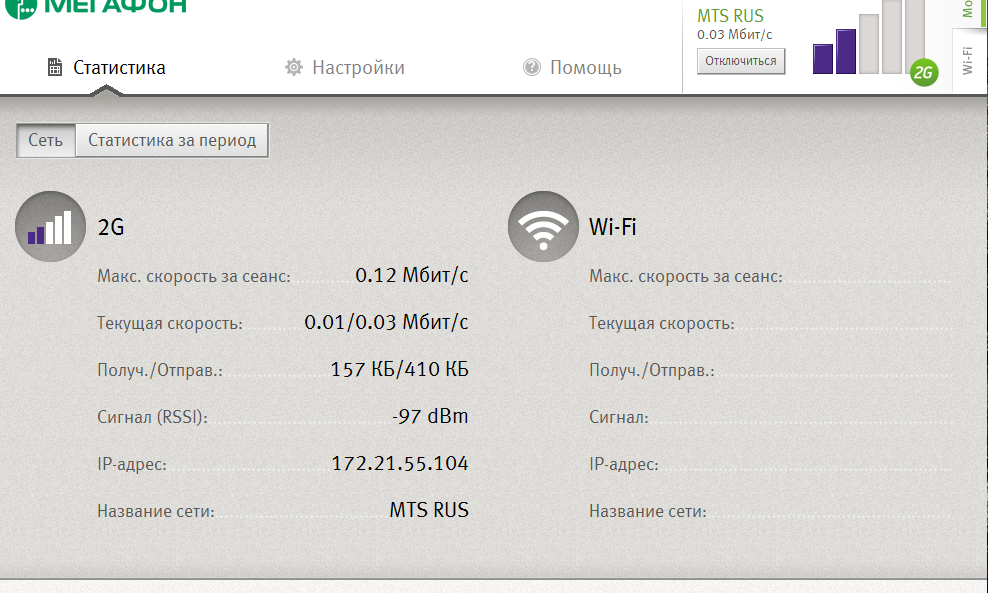
Task: Click the Wi-Fi label Получ./Отправ.
Action: [652, 371]
